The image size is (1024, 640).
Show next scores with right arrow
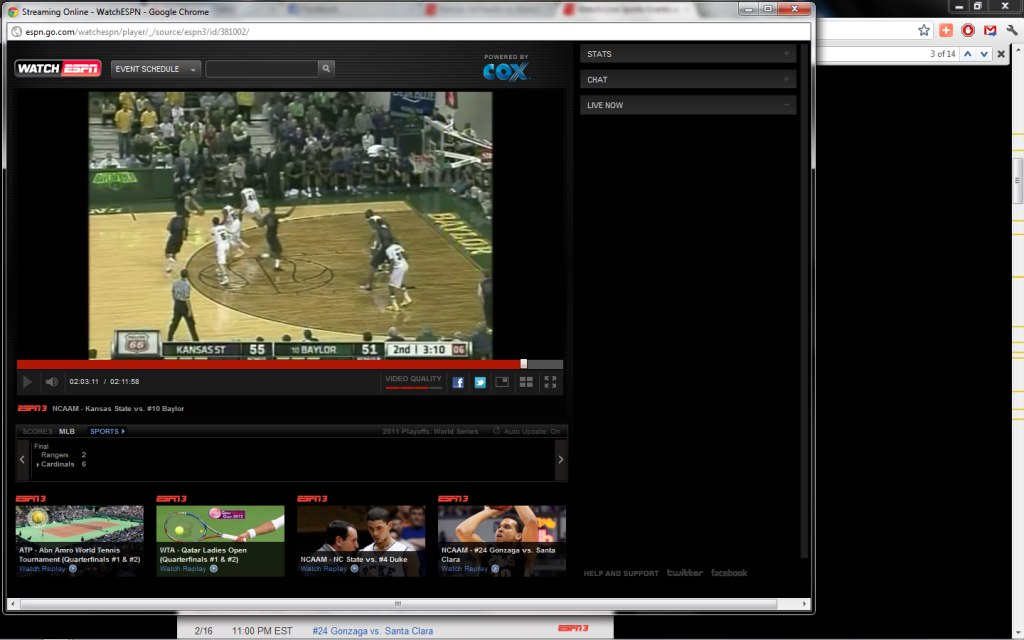pyautogui.click(x=560, y=460)
